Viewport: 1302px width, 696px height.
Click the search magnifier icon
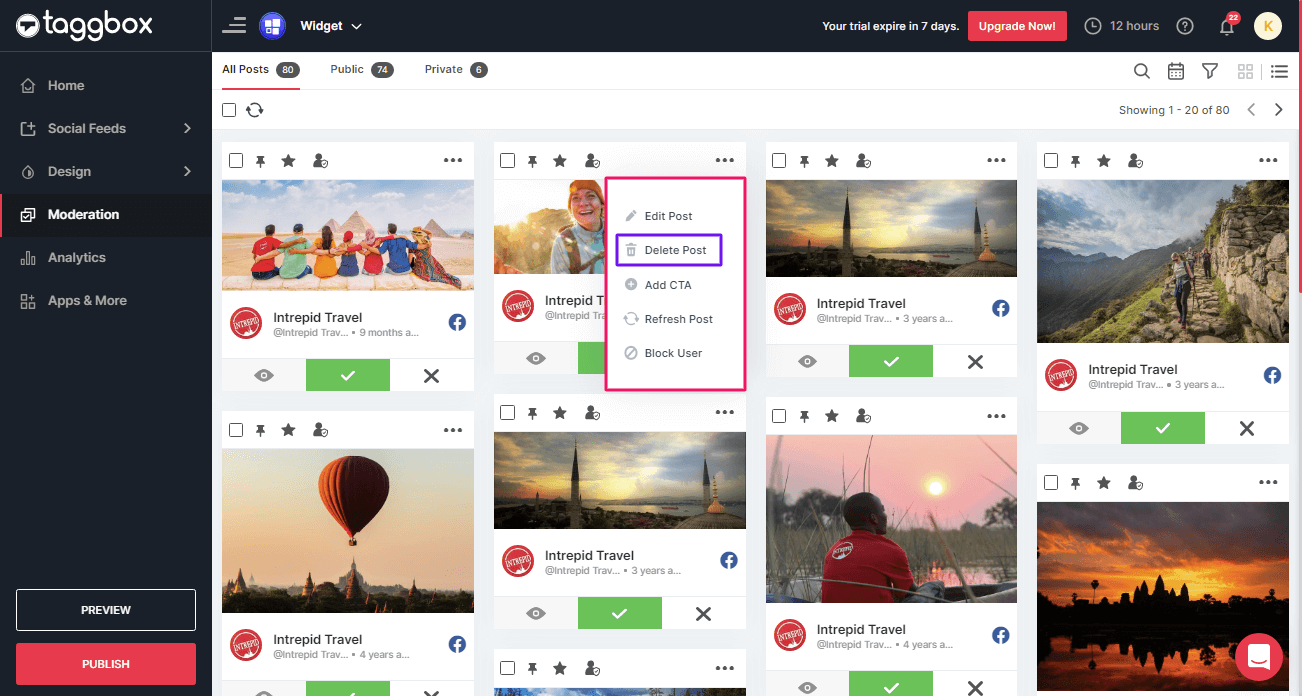point(1141,71)
